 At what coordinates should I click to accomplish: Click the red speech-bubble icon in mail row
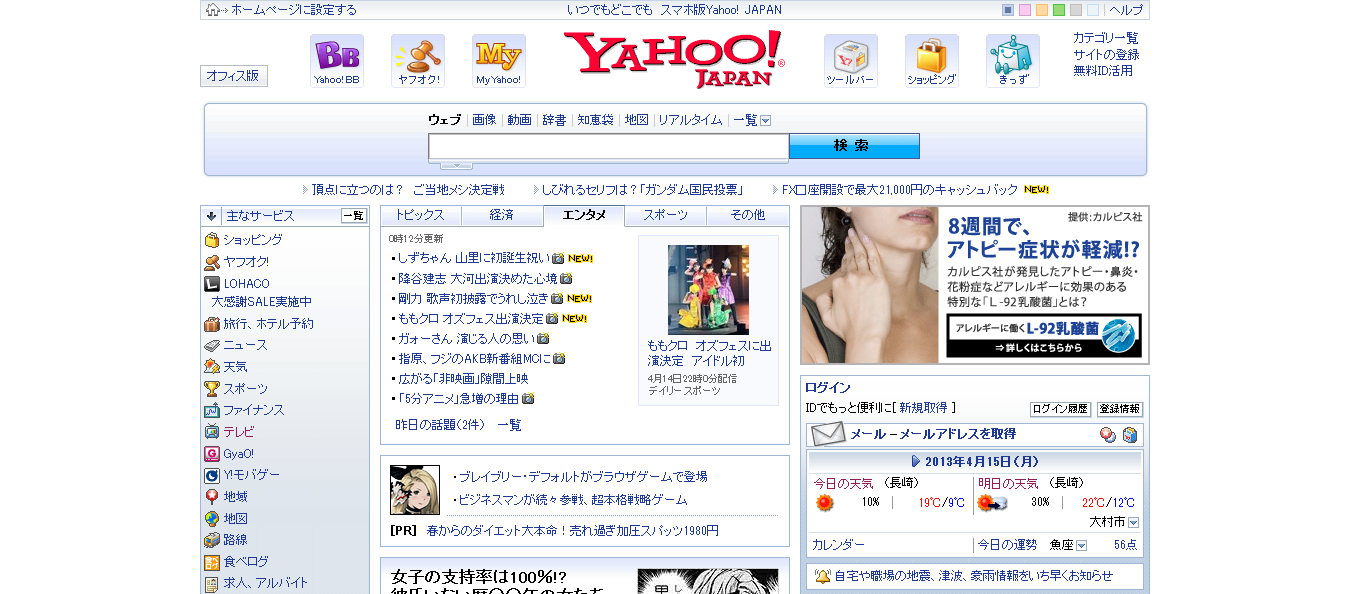[1108, 435]
